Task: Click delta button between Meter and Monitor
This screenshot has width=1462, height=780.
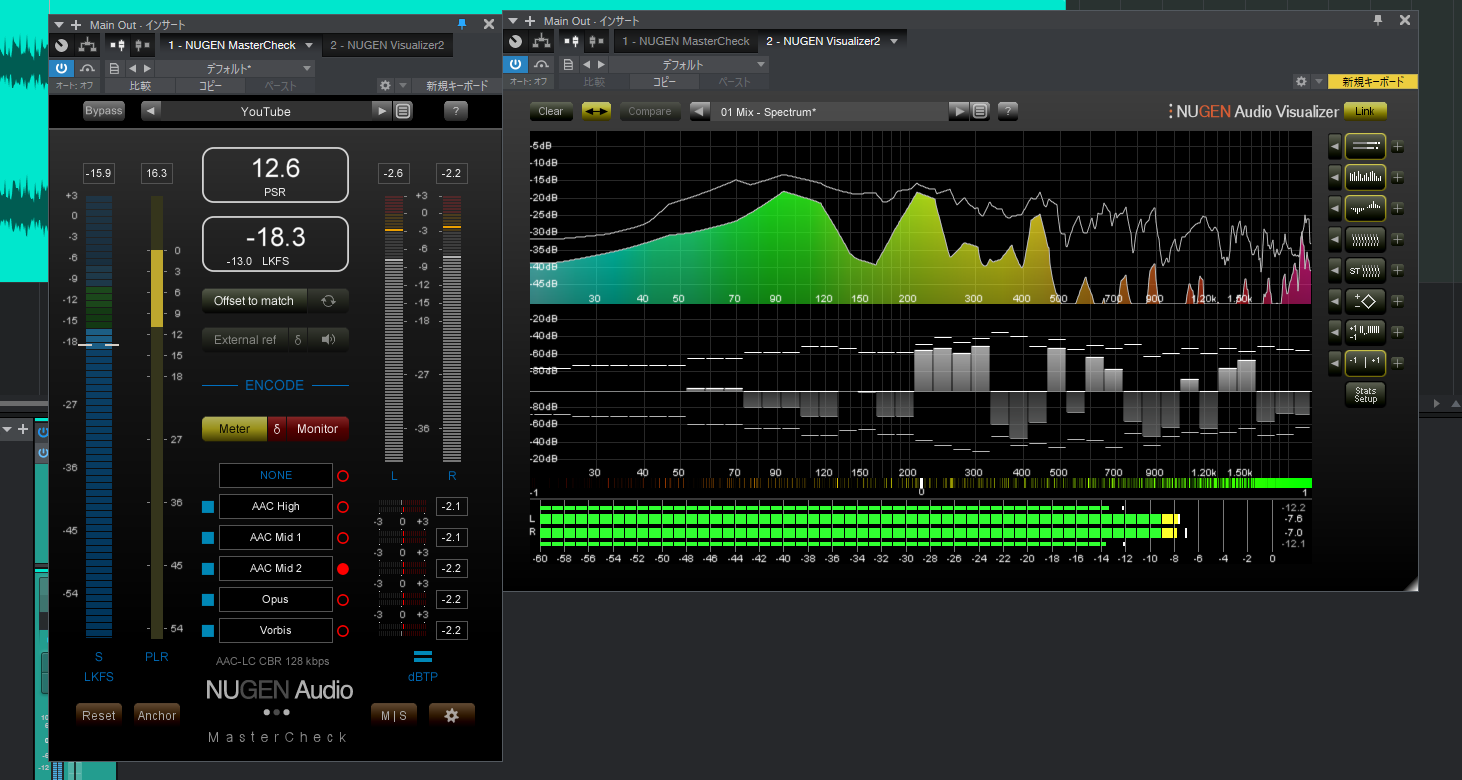Action: click(277, 429)
